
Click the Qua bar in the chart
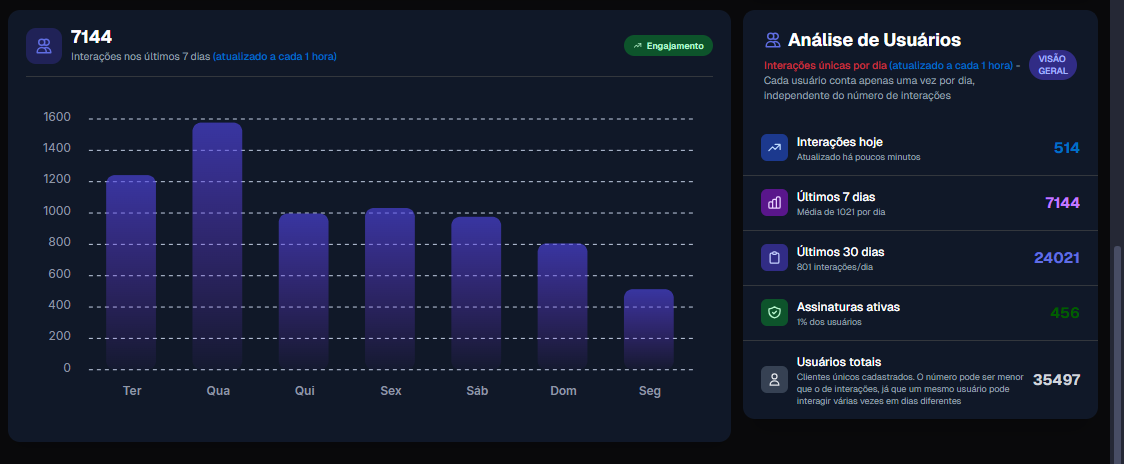(x=217, y=245)
